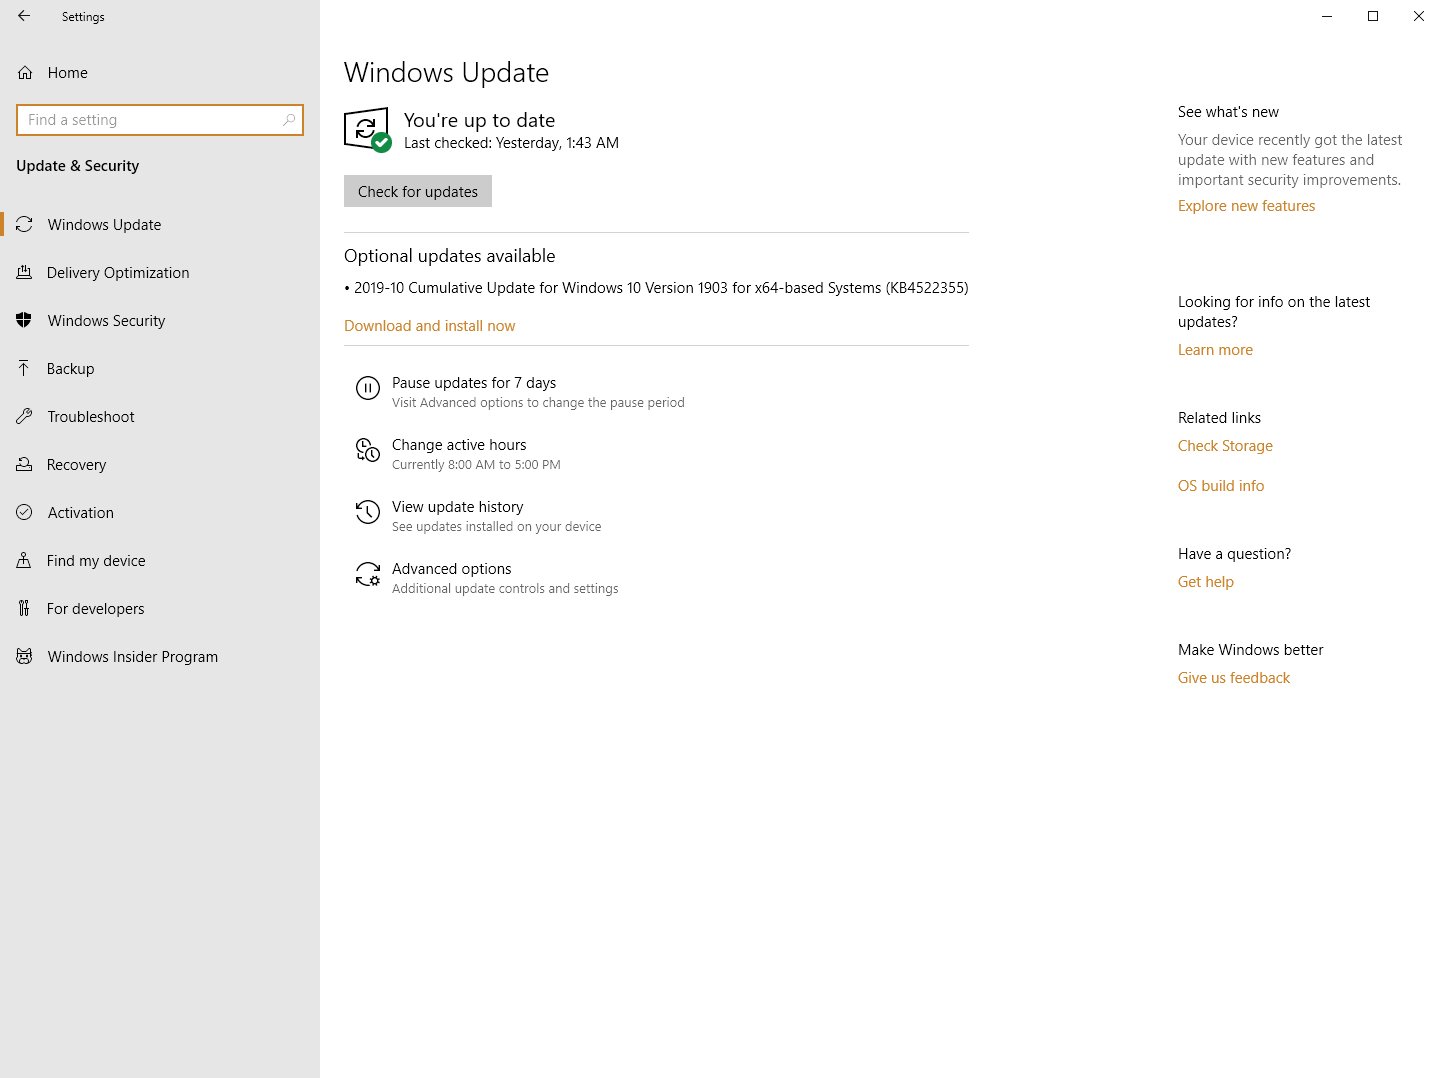Click the update history clock icon
This screenshot has height=1078, width=1442.
tap(368, 512)
